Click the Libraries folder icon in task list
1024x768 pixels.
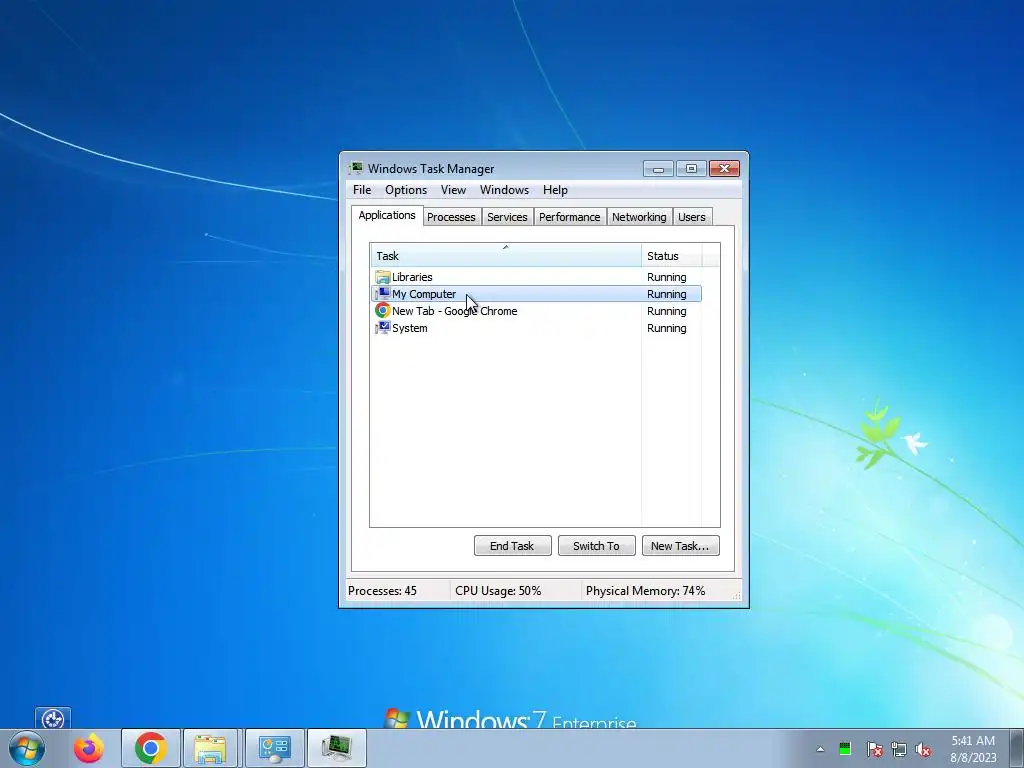(x=383, y=277)
